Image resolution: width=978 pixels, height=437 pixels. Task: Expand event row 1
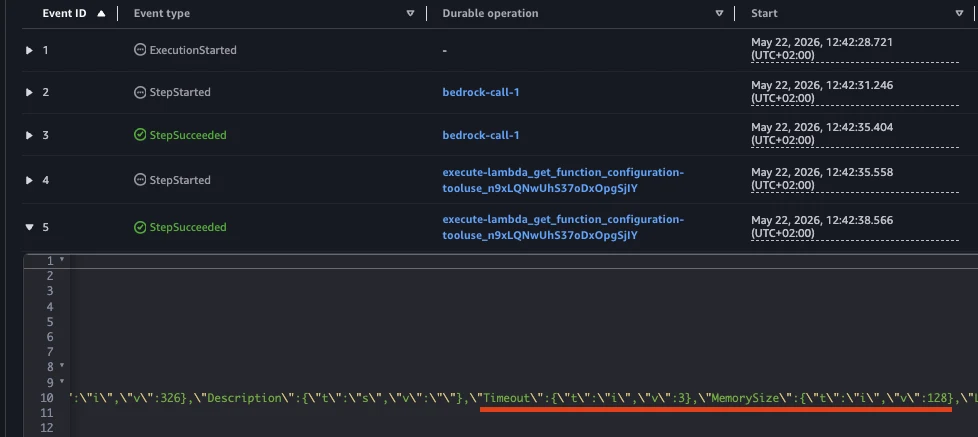29,50
